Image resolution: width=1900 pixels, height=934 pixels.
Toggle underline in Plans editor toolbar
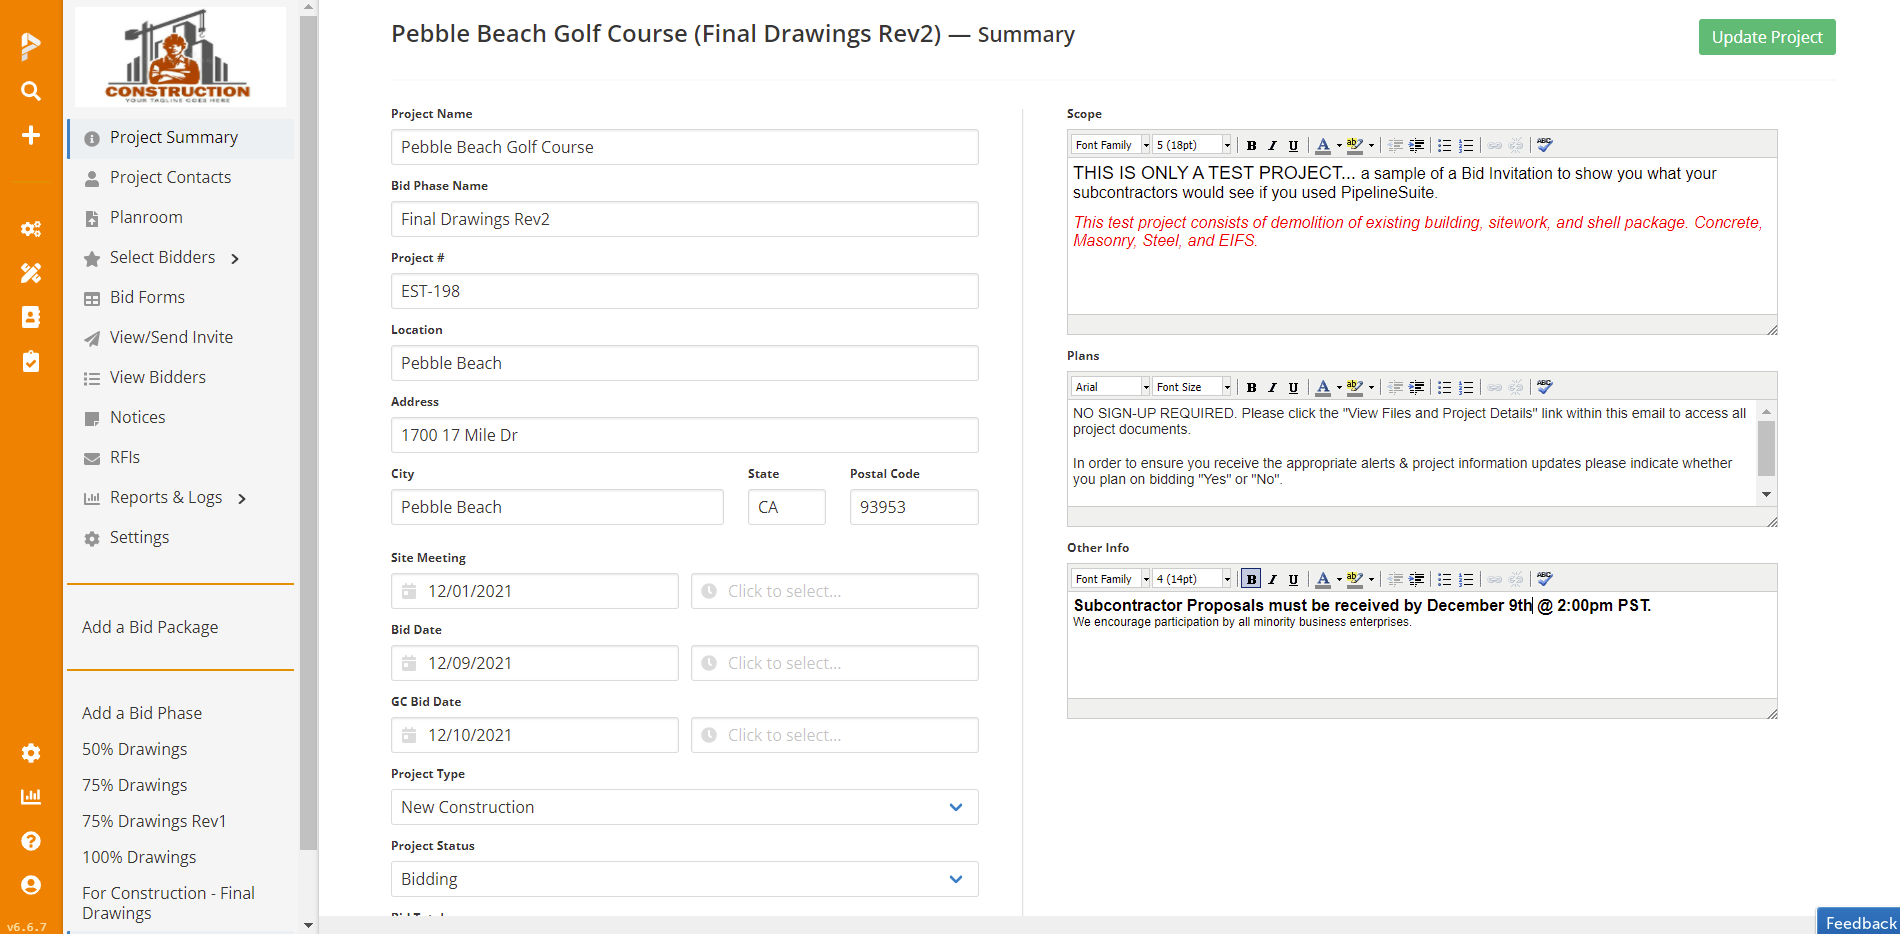coord(1293,387)
